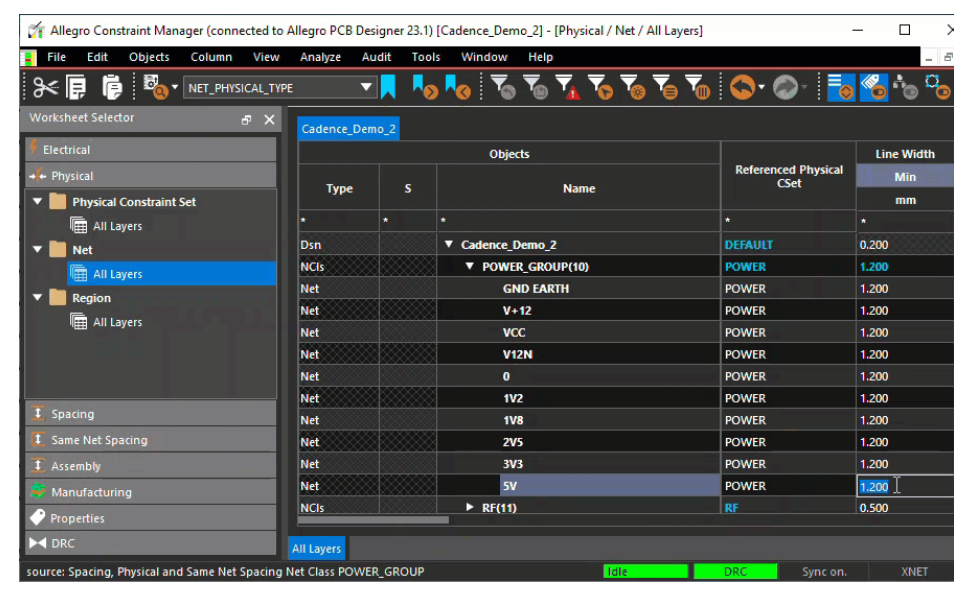Open the Window menu
The image size is (976, 599).
[x=484, y=57]
